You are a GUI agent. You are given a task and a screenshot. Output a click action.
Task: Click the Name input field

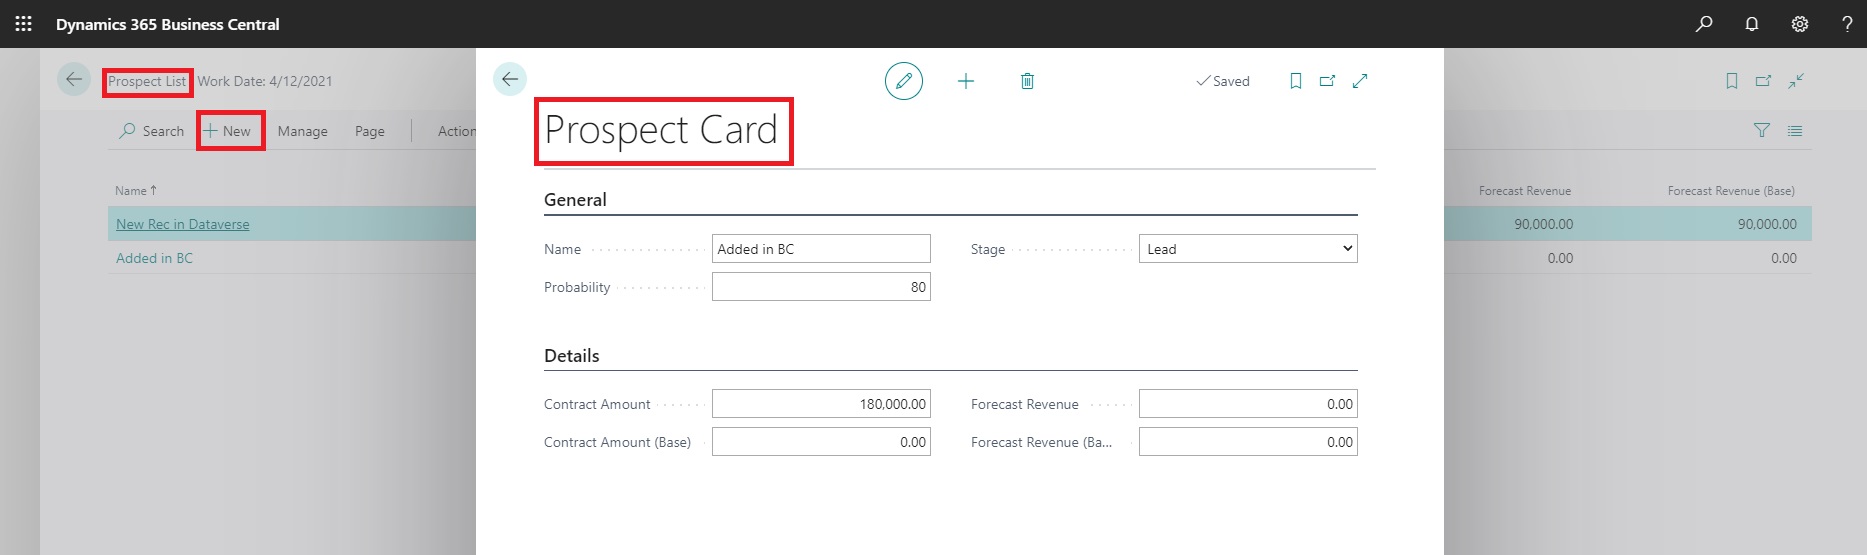point(820,249)
